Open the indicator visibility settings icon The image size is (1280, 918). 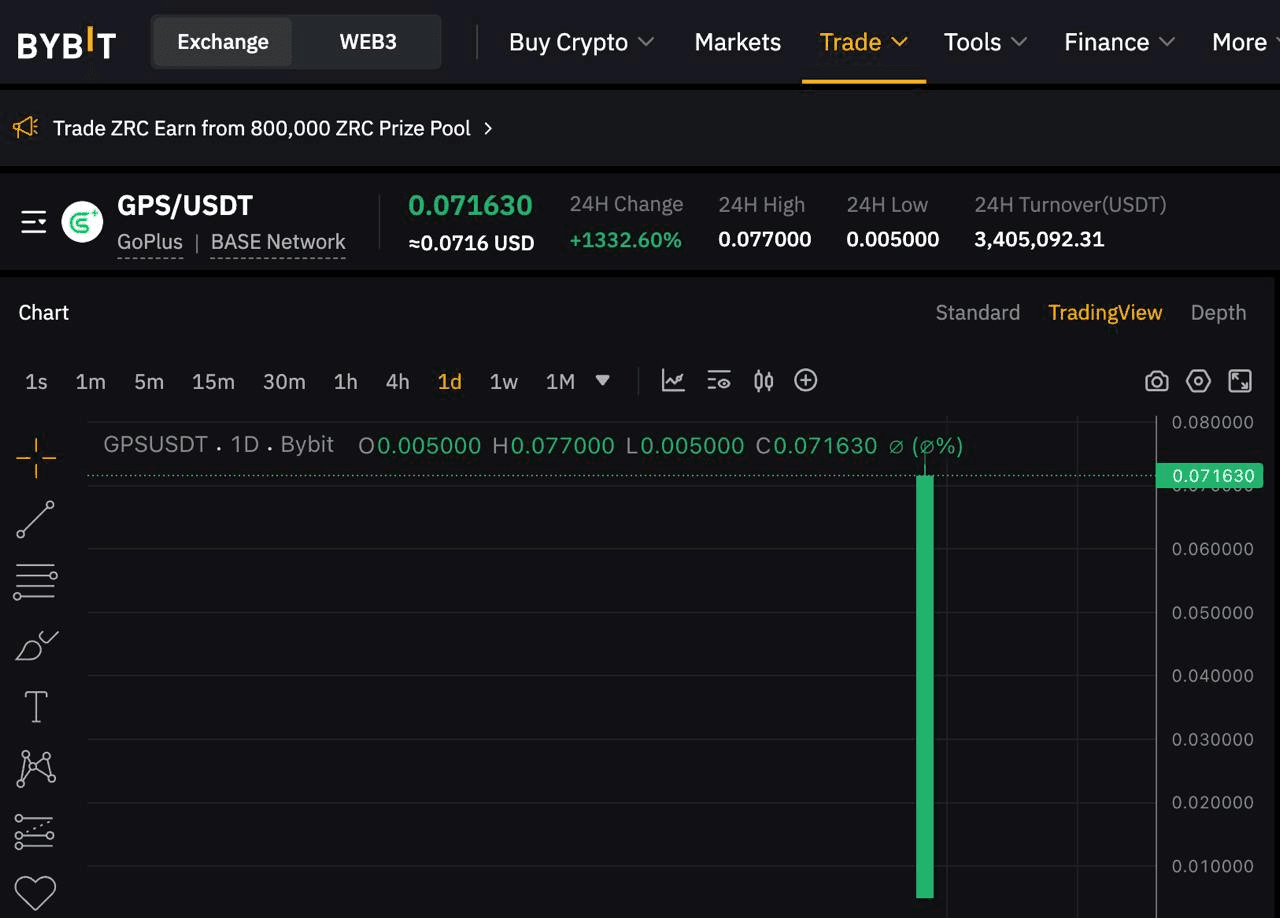pos(719,381)
